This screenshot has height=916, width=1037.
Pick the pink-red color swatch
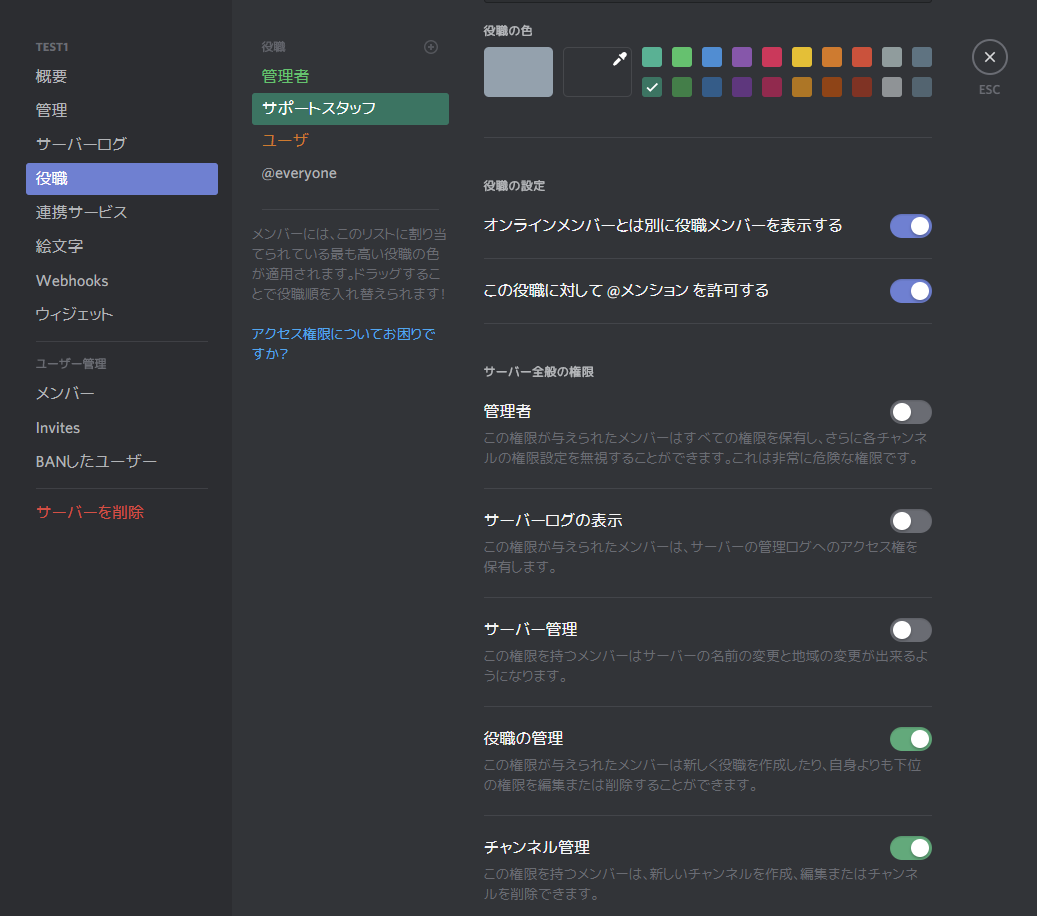click(x=772, y=57)
